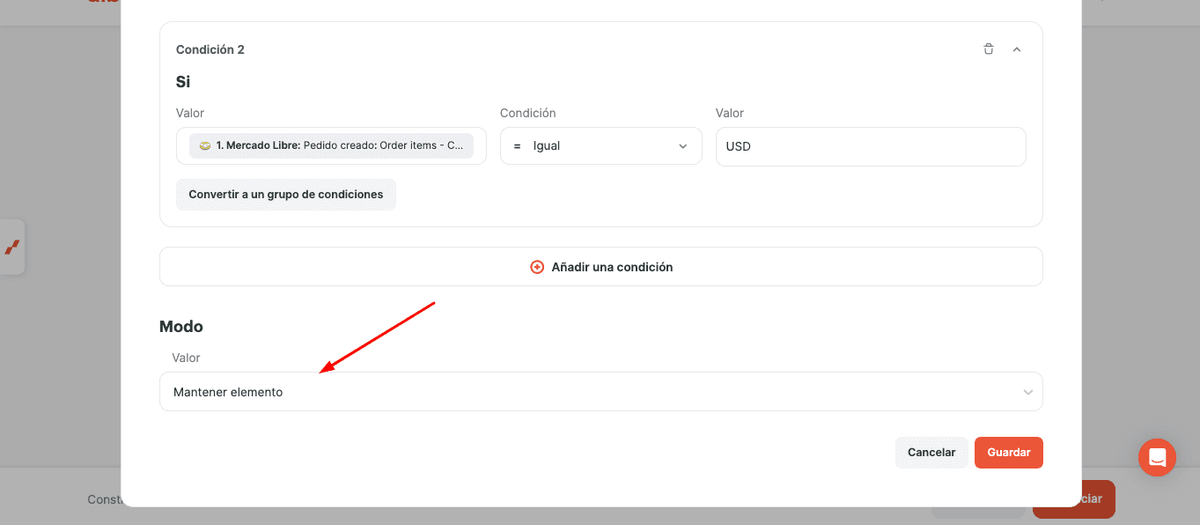Image resolution: width=1200 pixels, height=525 pixels.
Task: Click the Cancelar button
Action: point(931,452)
